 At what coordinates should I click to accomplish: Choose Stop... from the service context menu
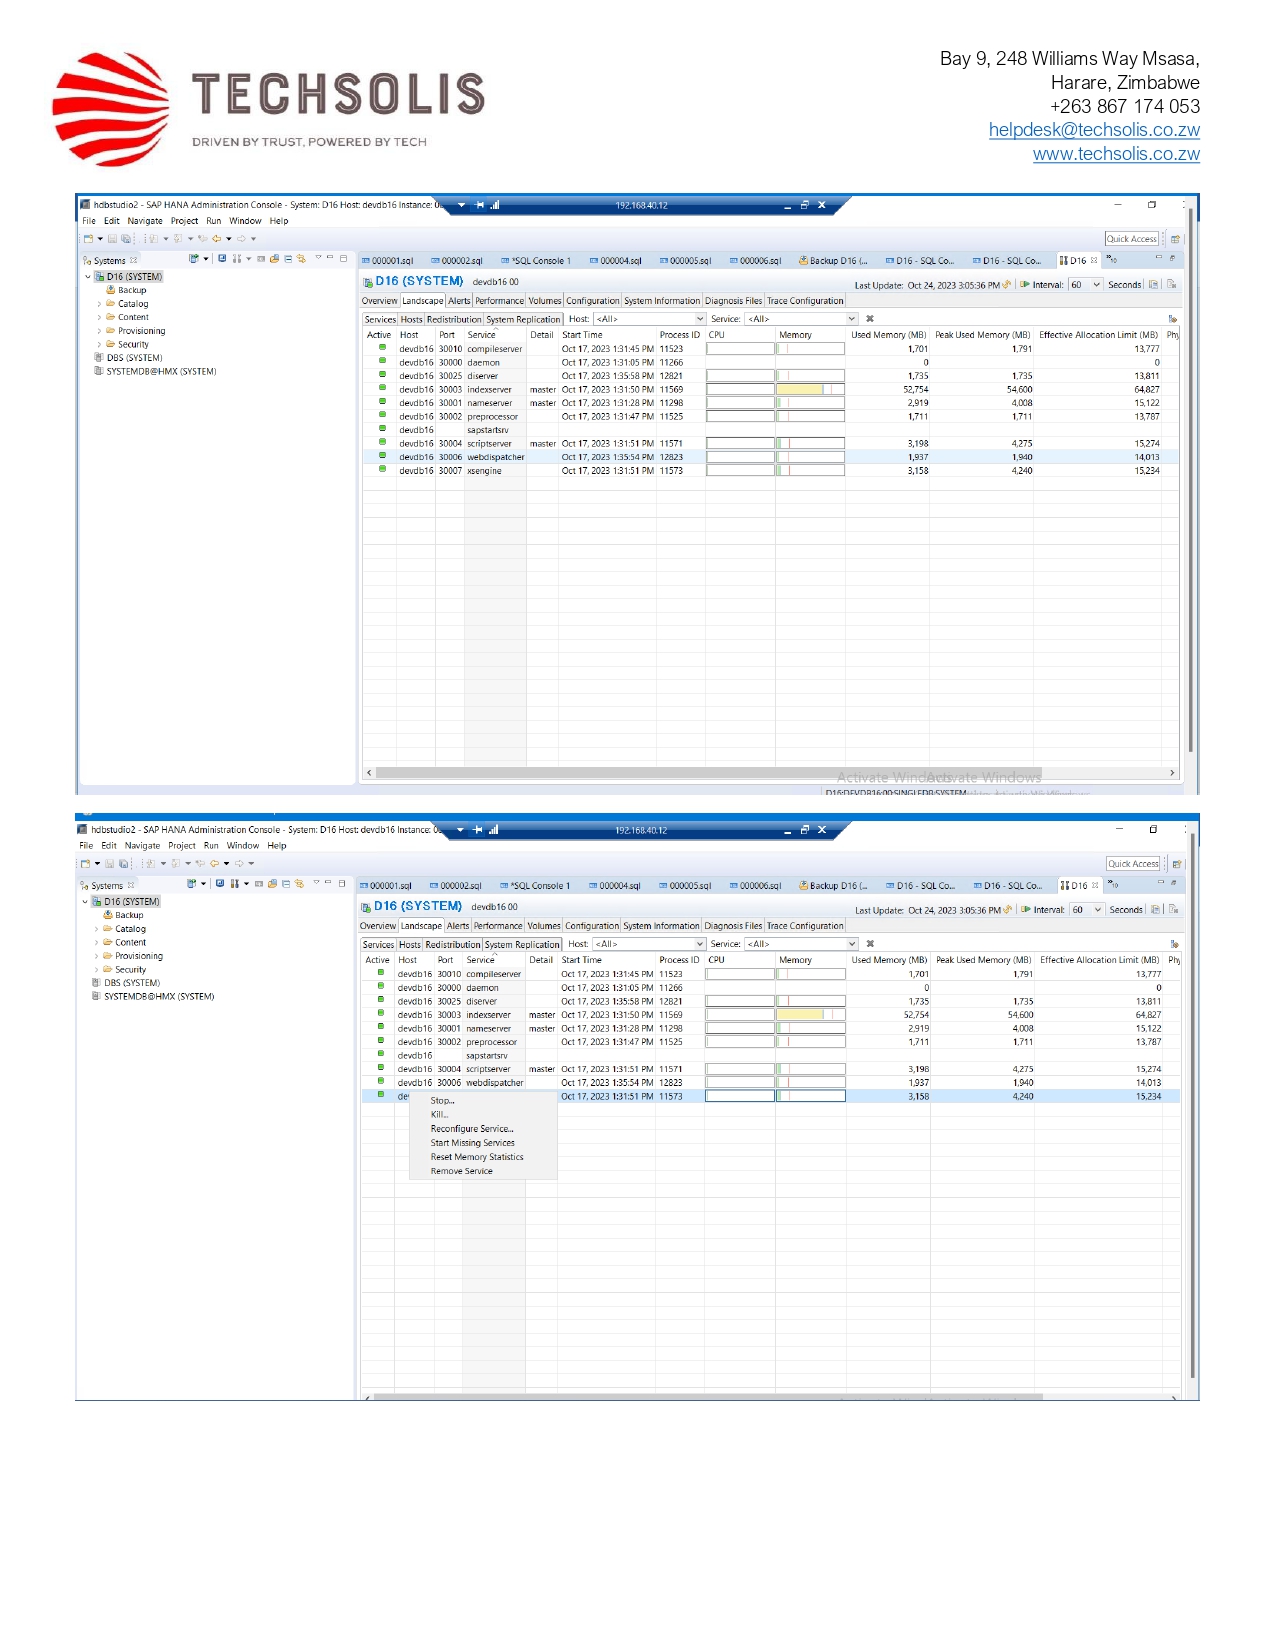coord(442,1101)
